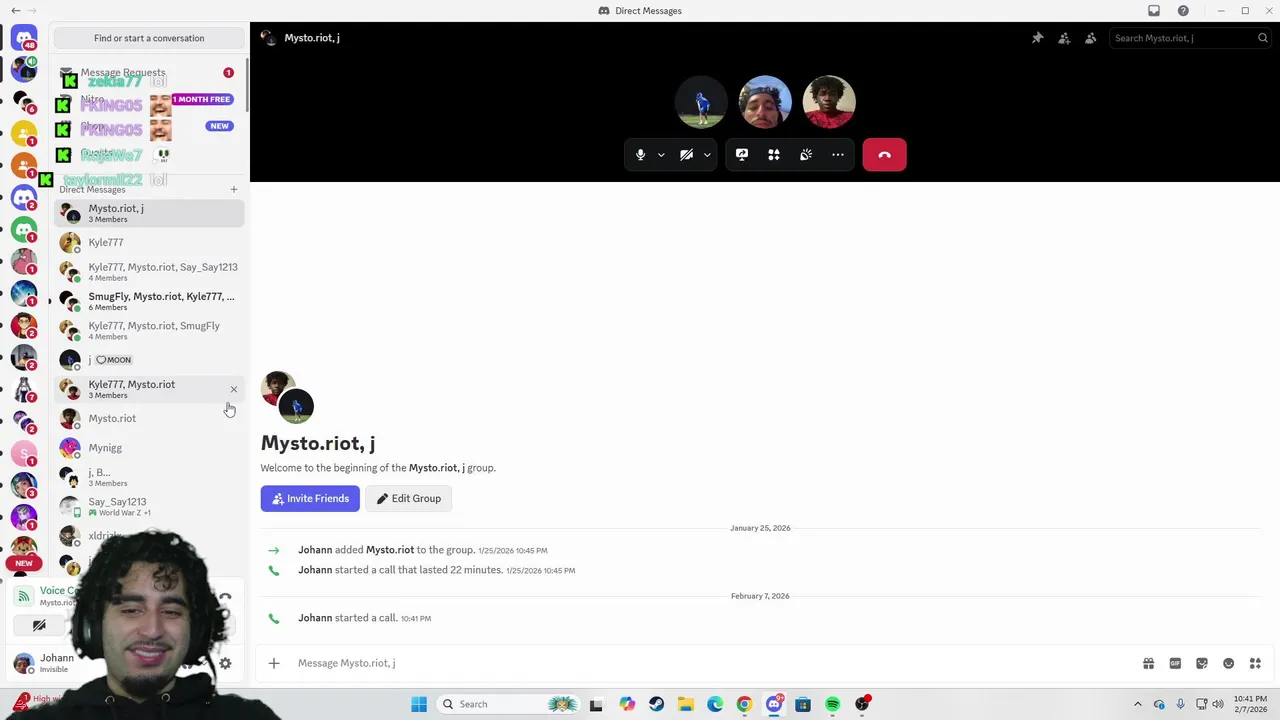Add friends to DM icon
The width and height of the screenshot is (1280, 720).
click(1064, 38)
